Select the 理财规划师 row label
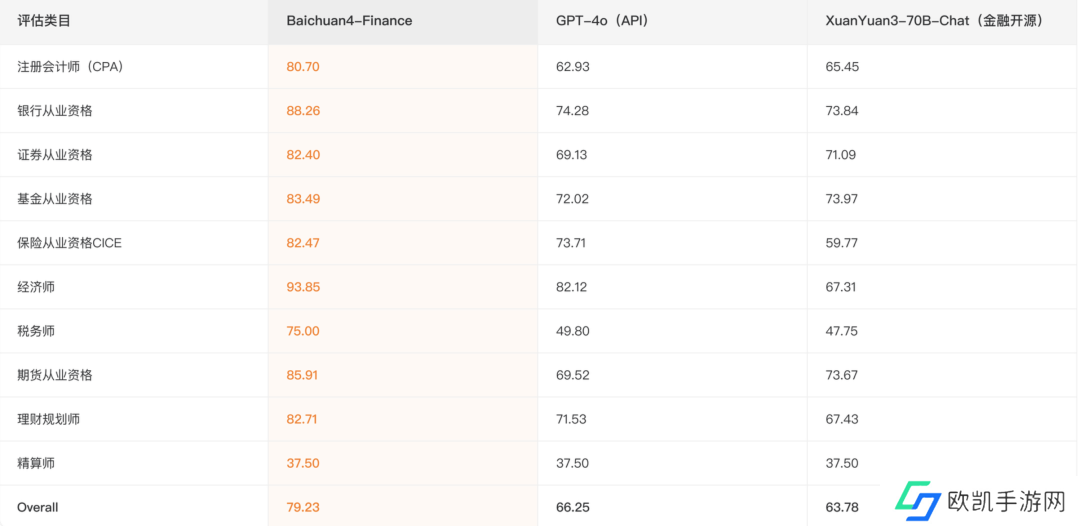Viewport: 1080px width, 526px height. 48,419
